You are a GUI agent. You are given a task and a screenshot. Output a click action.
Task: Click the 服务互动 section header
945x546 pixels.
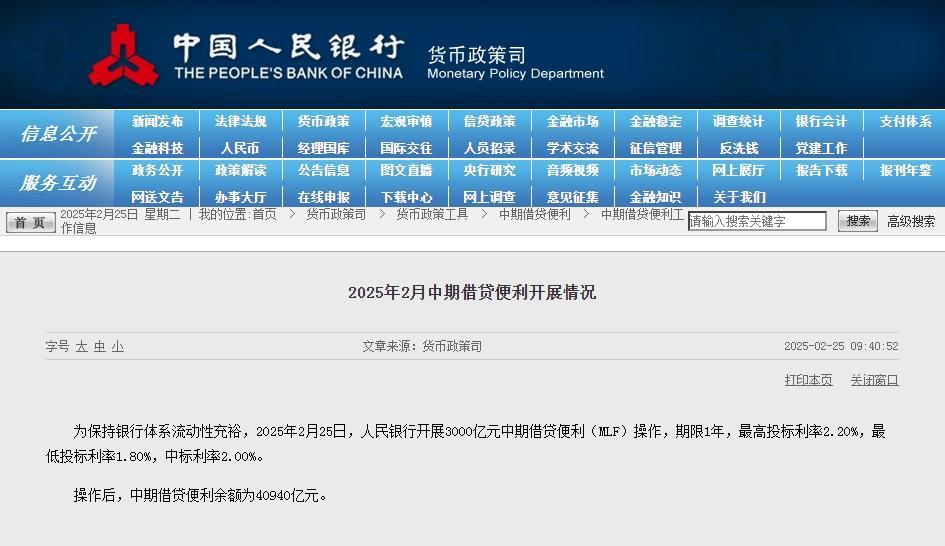pyautogui.click(x=58, y=183)
